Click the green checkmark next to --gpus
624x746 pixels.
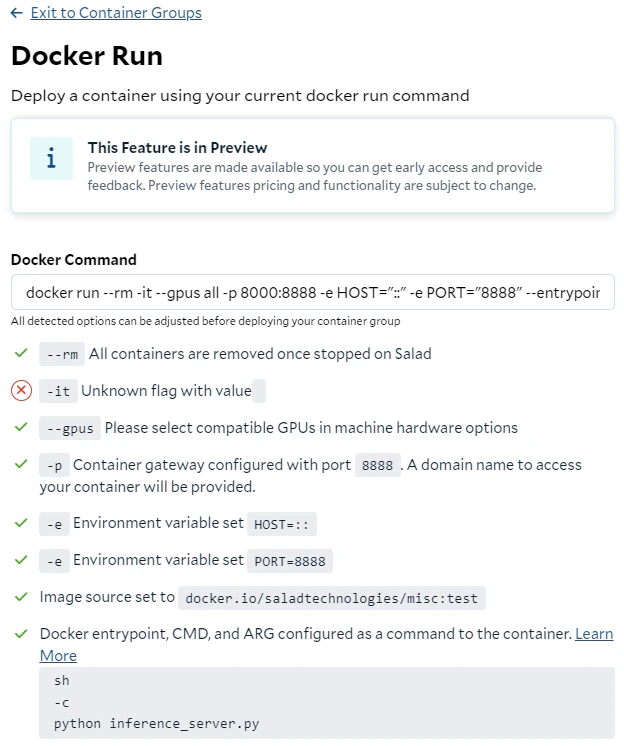point(21,427)
